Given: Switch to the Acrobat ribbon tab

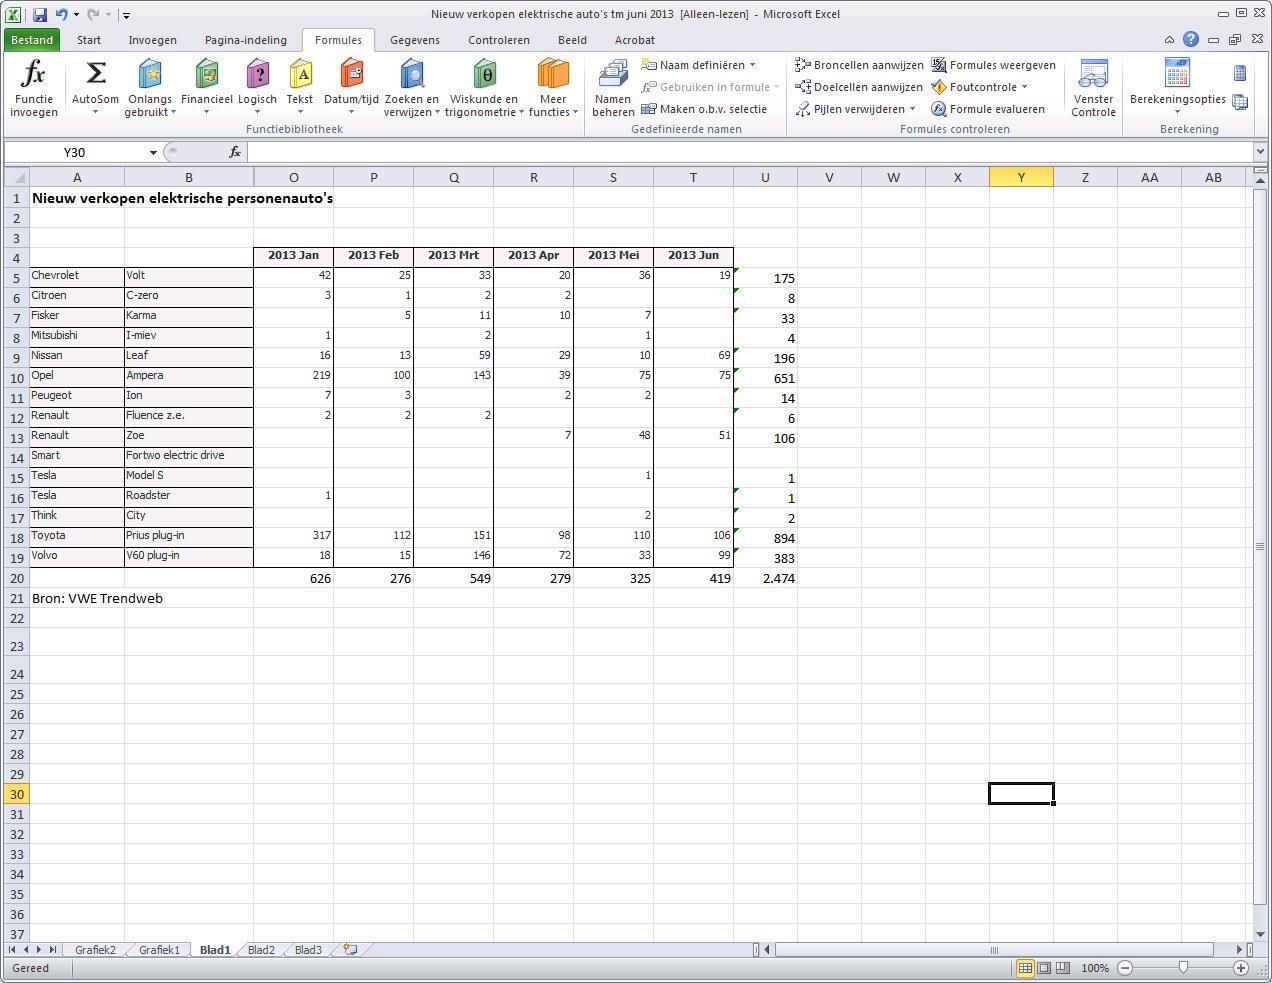Looking at the screenshot, I should click(x=635, y=40).
